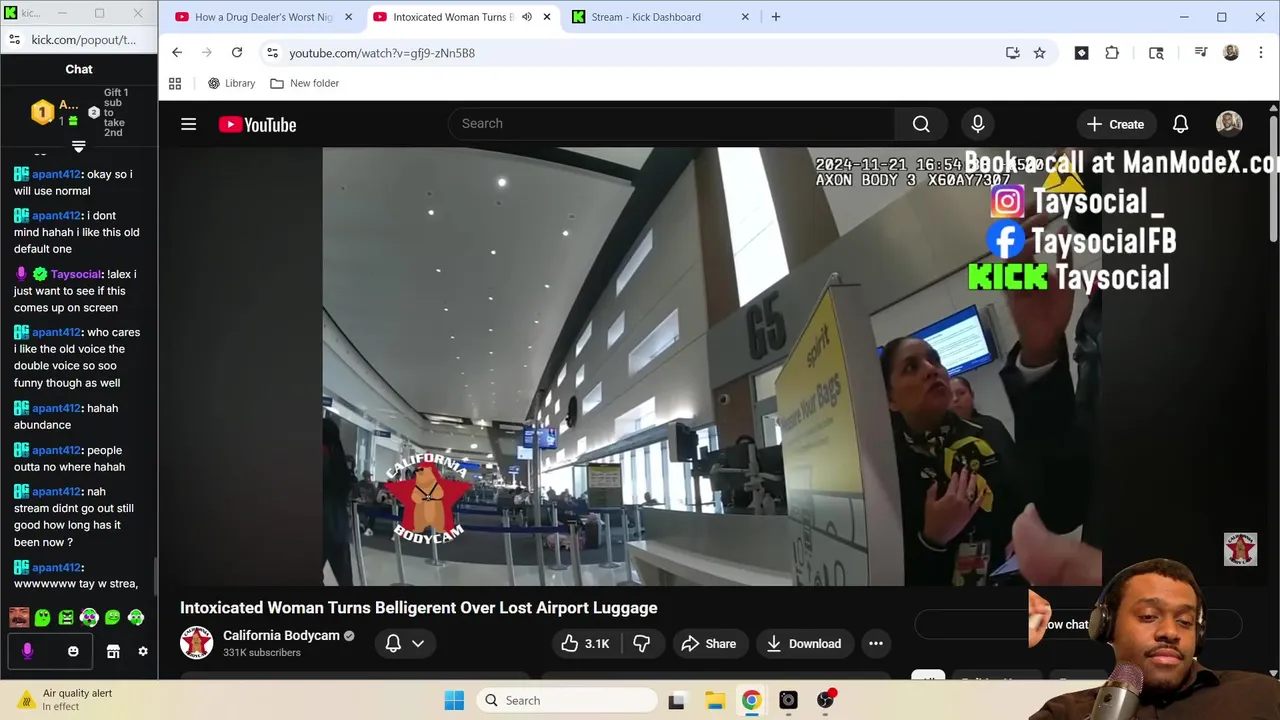Image resolution: width=1280 pixels, height=720 pixels.
Task: Bookmark this page with the star icon
Action: tap(1040, 53)
